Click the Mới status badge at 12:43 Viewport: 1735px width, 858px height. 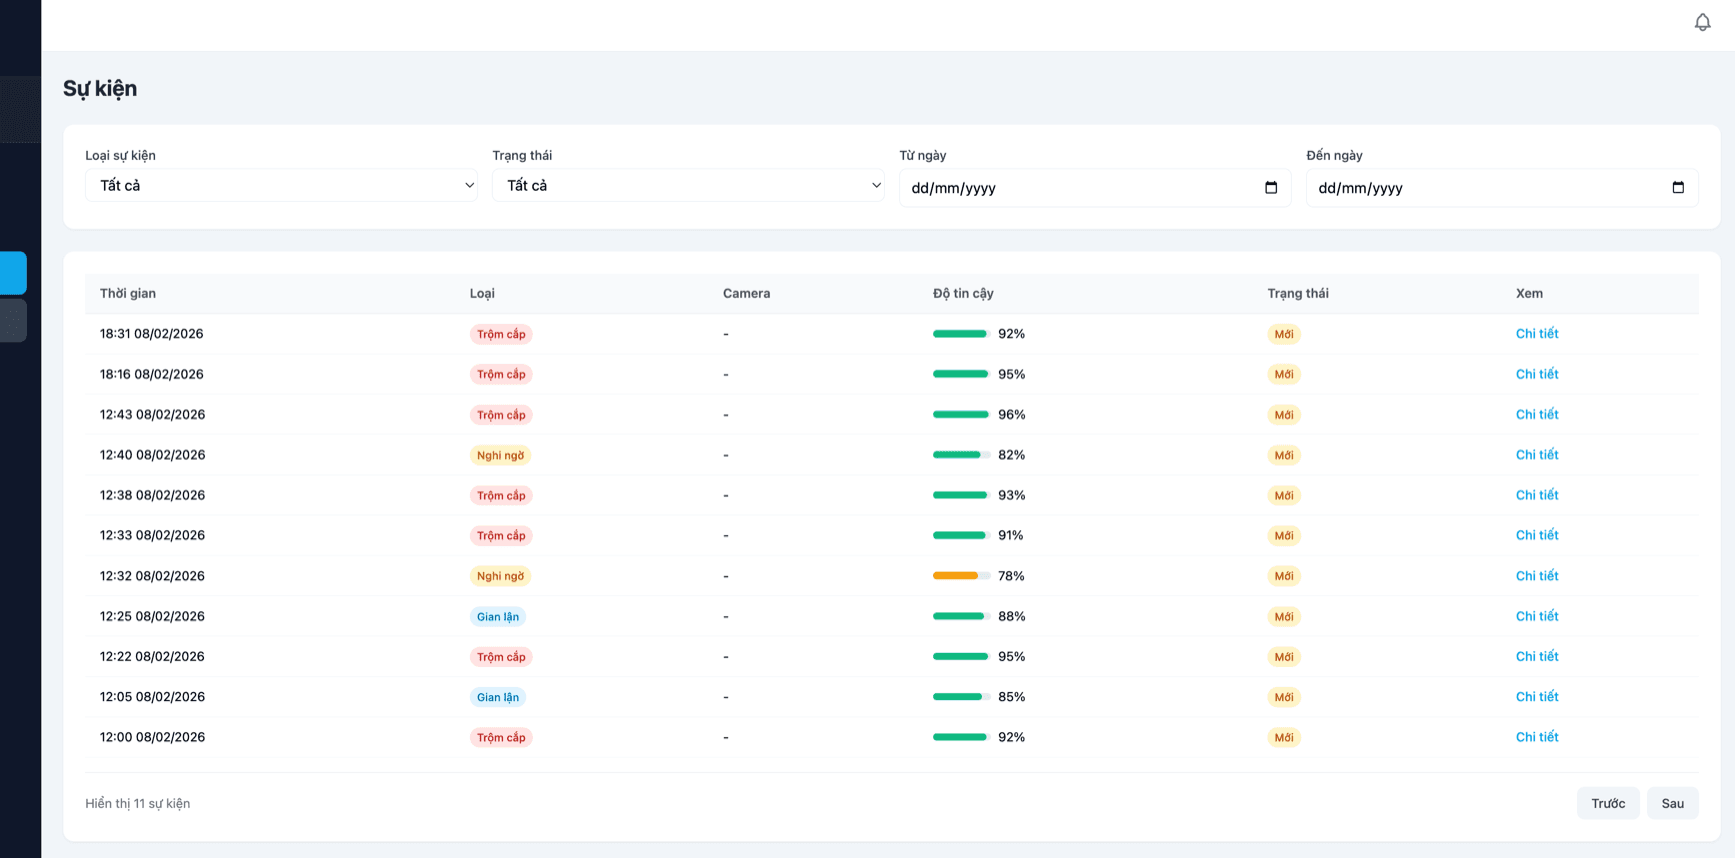tap(1283, 415)
